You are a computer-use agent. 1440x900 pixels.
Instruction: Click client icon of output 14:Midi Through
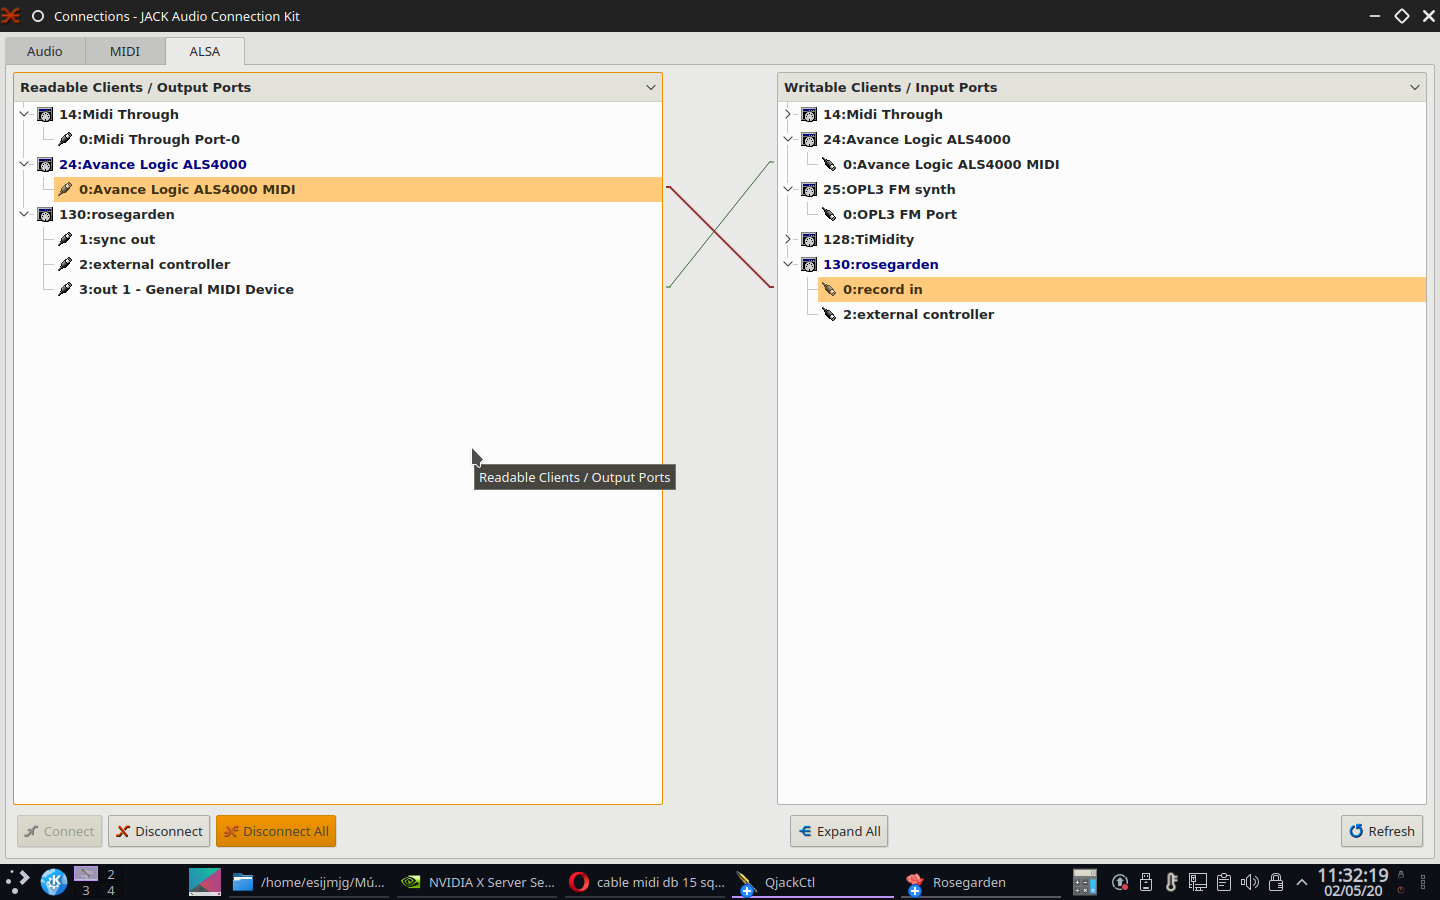click(45, 114)
